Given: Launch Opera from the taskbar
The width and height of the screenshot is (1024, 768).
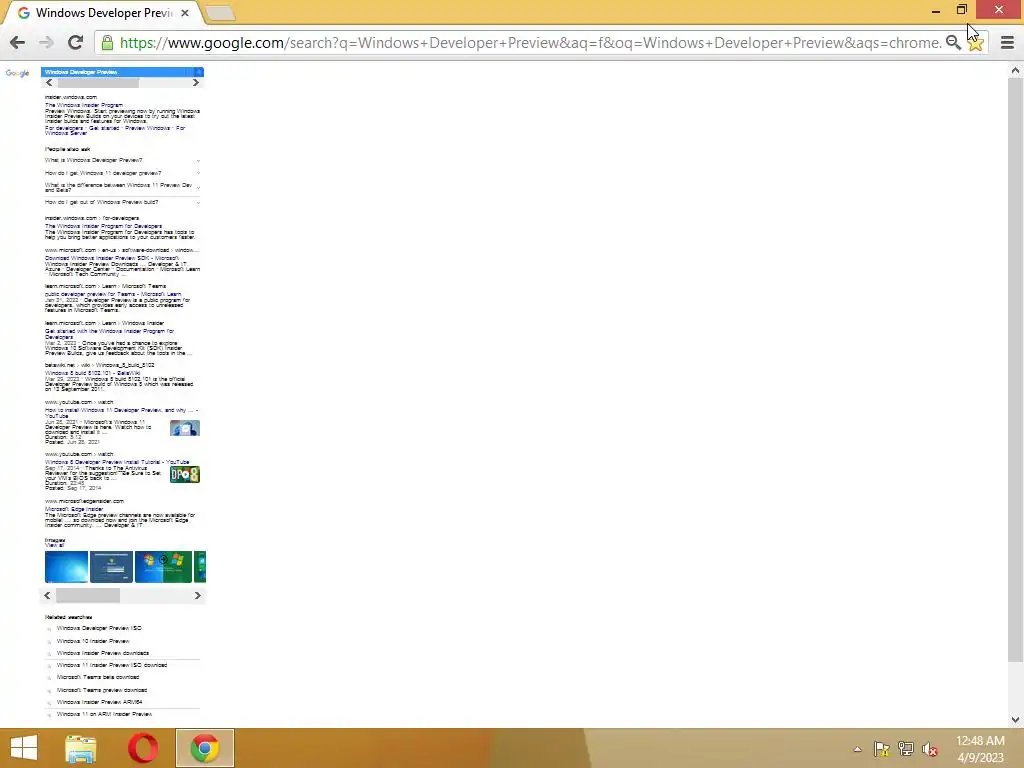Looking at the screenshot, I should [x=143, y=748].
